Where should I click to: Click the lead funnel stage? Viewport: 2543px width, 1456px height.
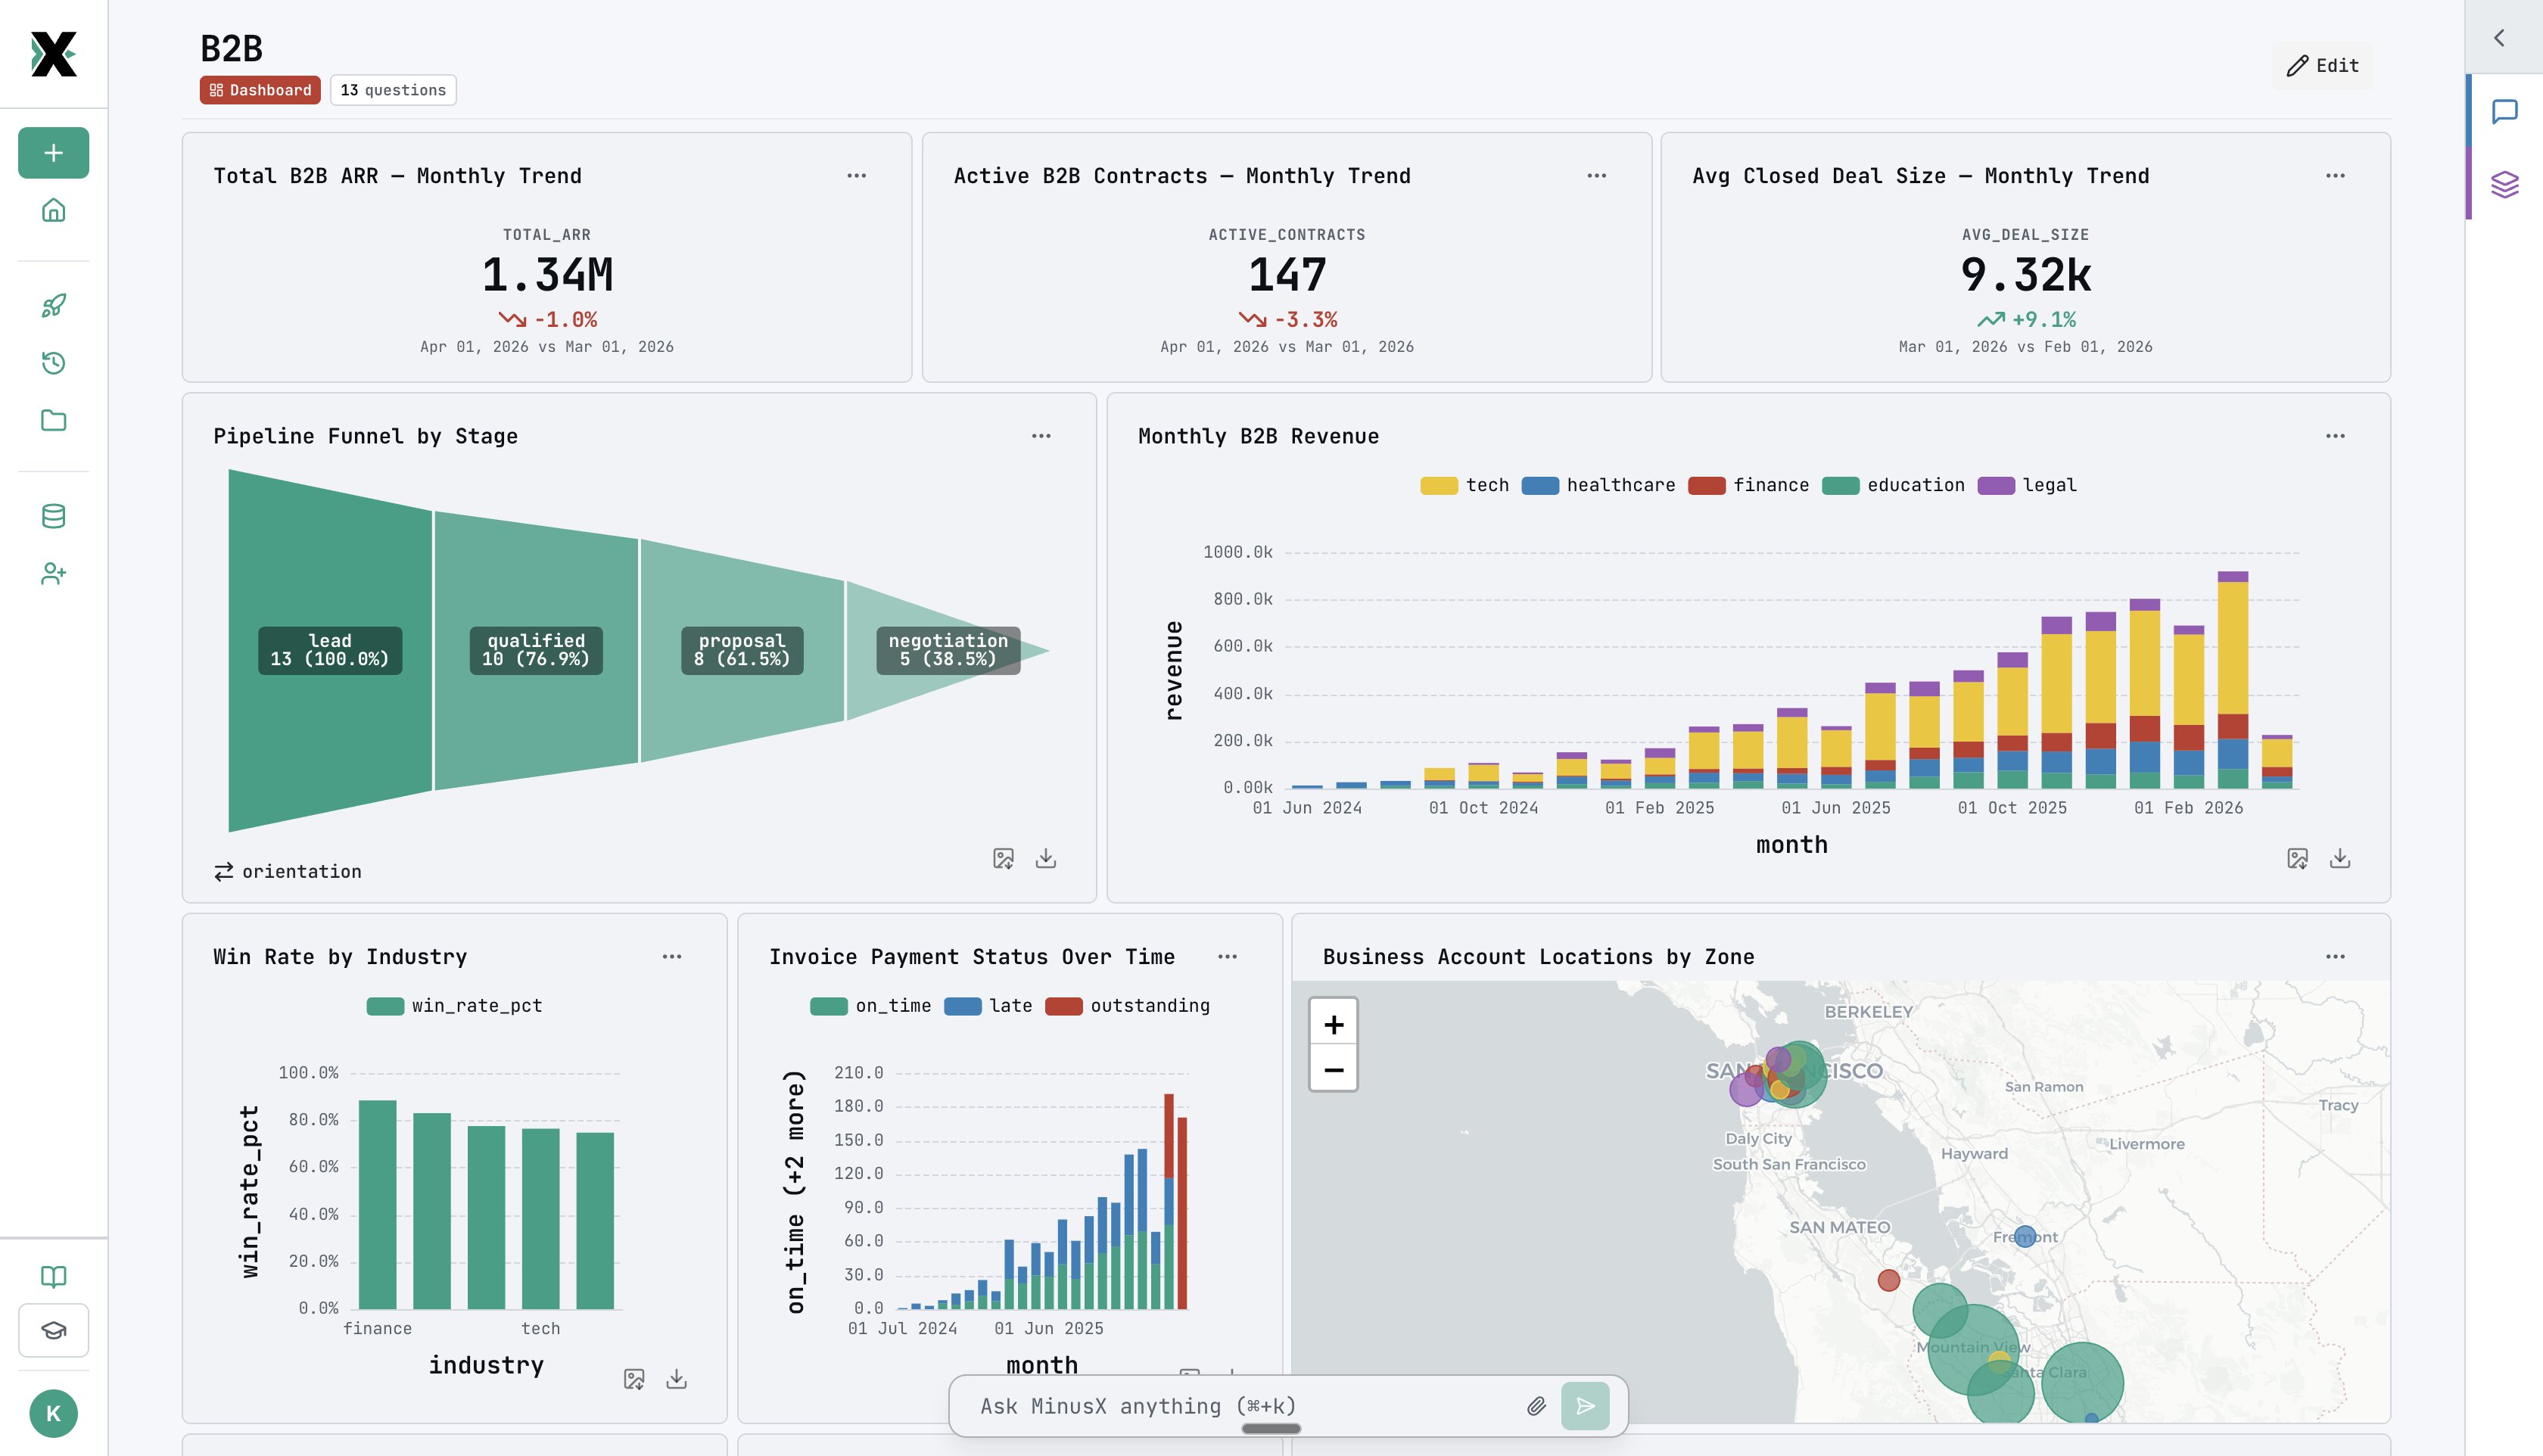(x=330, y=650)
